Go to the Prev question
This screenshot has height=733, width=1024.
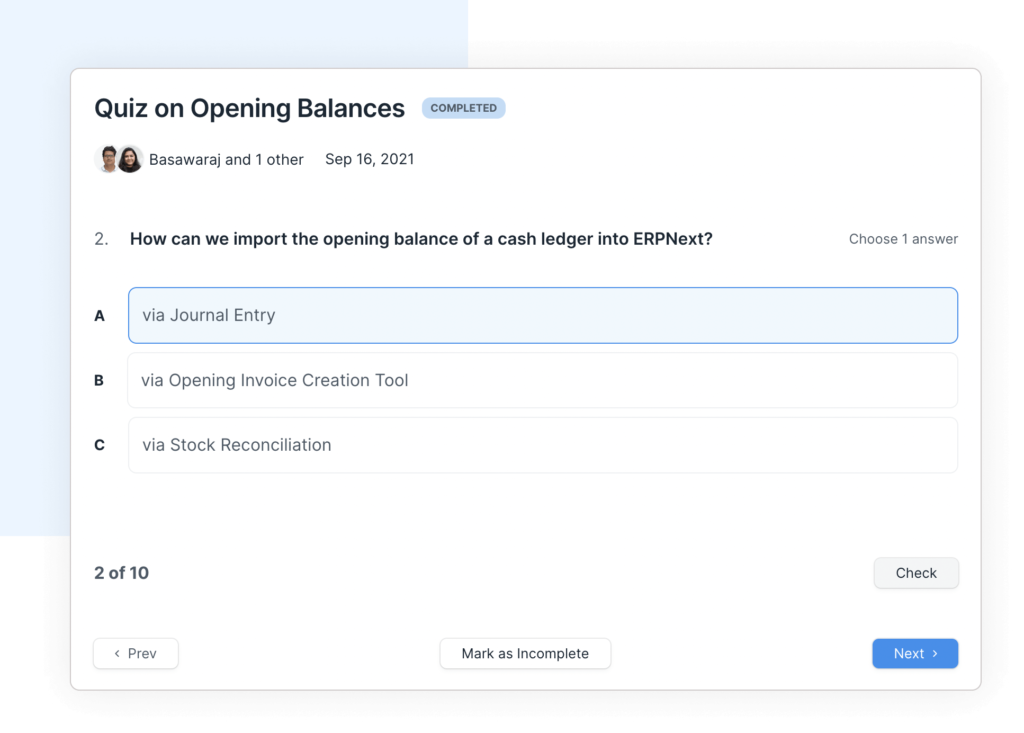tap(136, 654)
